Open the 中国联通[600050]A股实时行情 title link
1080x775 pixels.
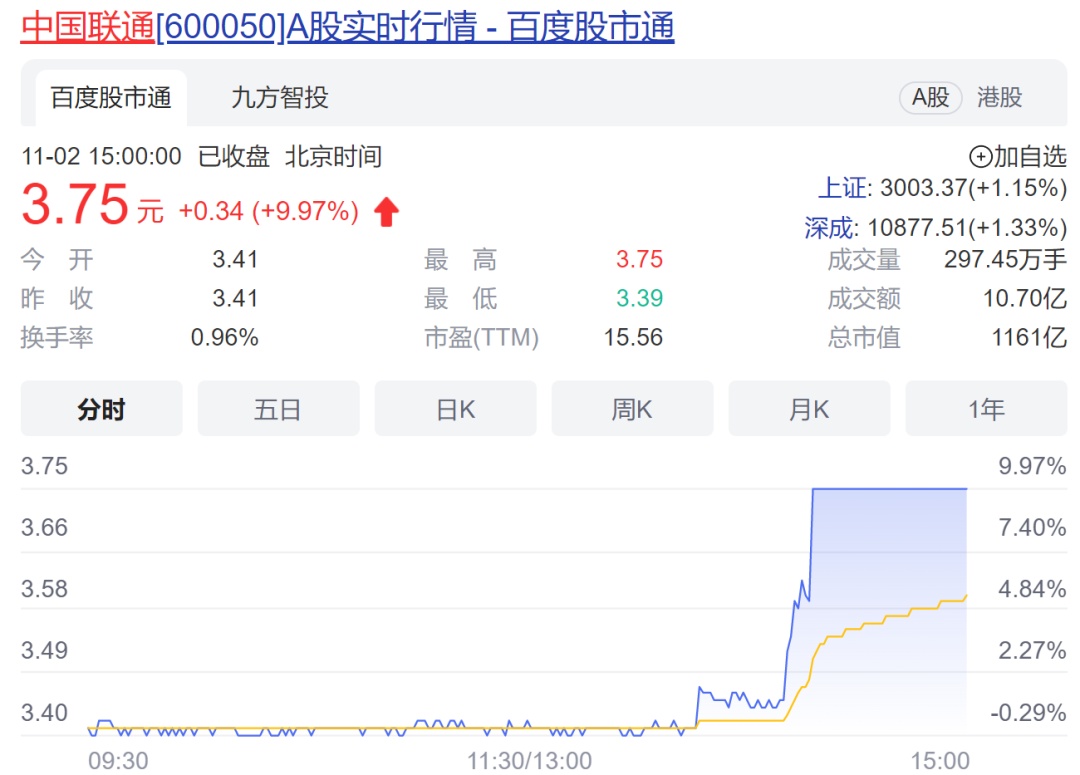(347, 28)
